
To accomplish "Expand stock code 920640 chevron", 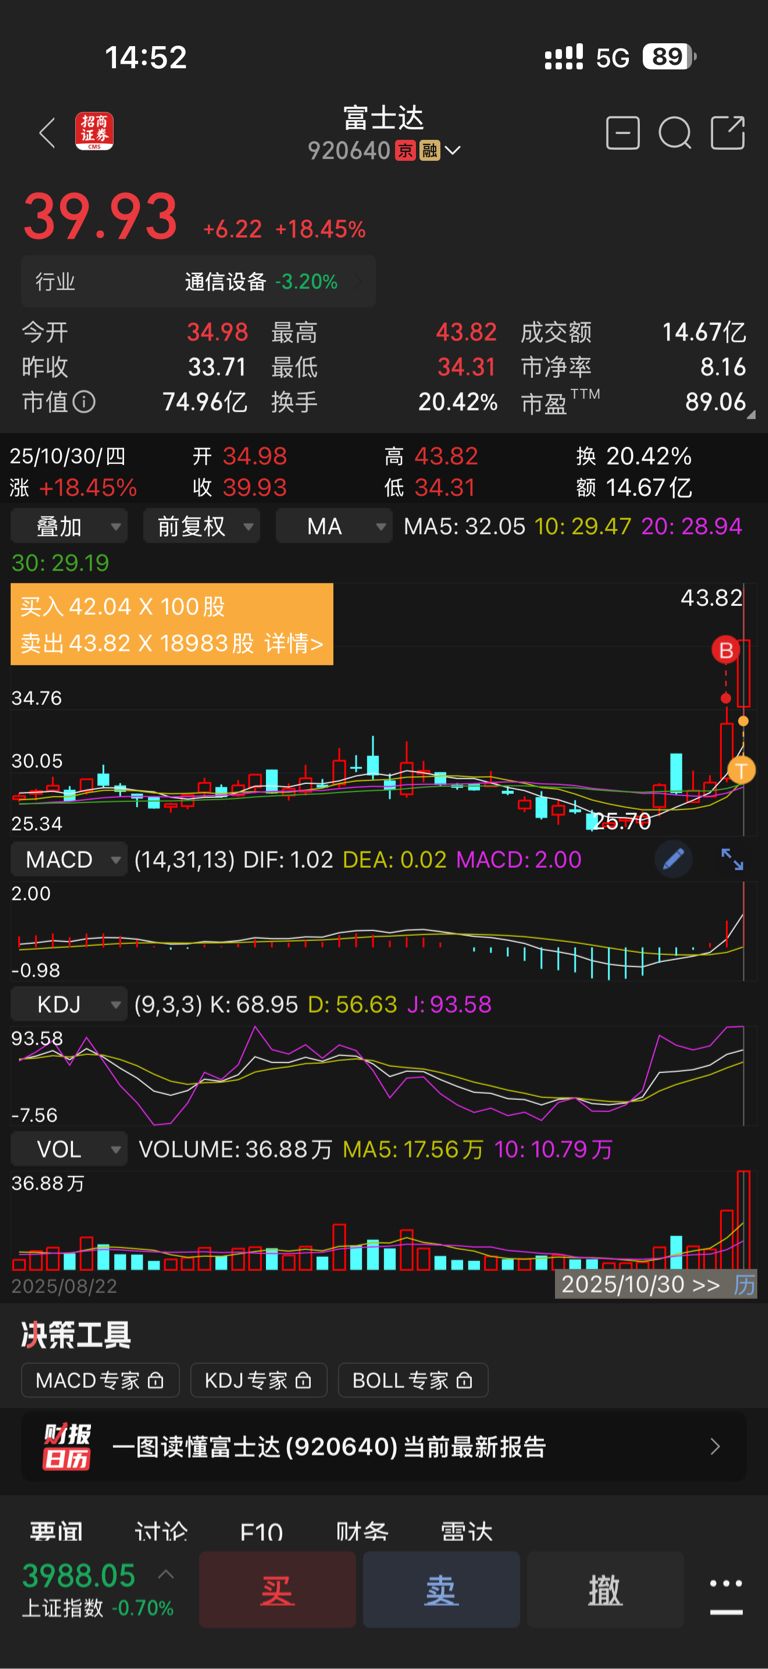I will pyautogui.click(x=453, y=151).
